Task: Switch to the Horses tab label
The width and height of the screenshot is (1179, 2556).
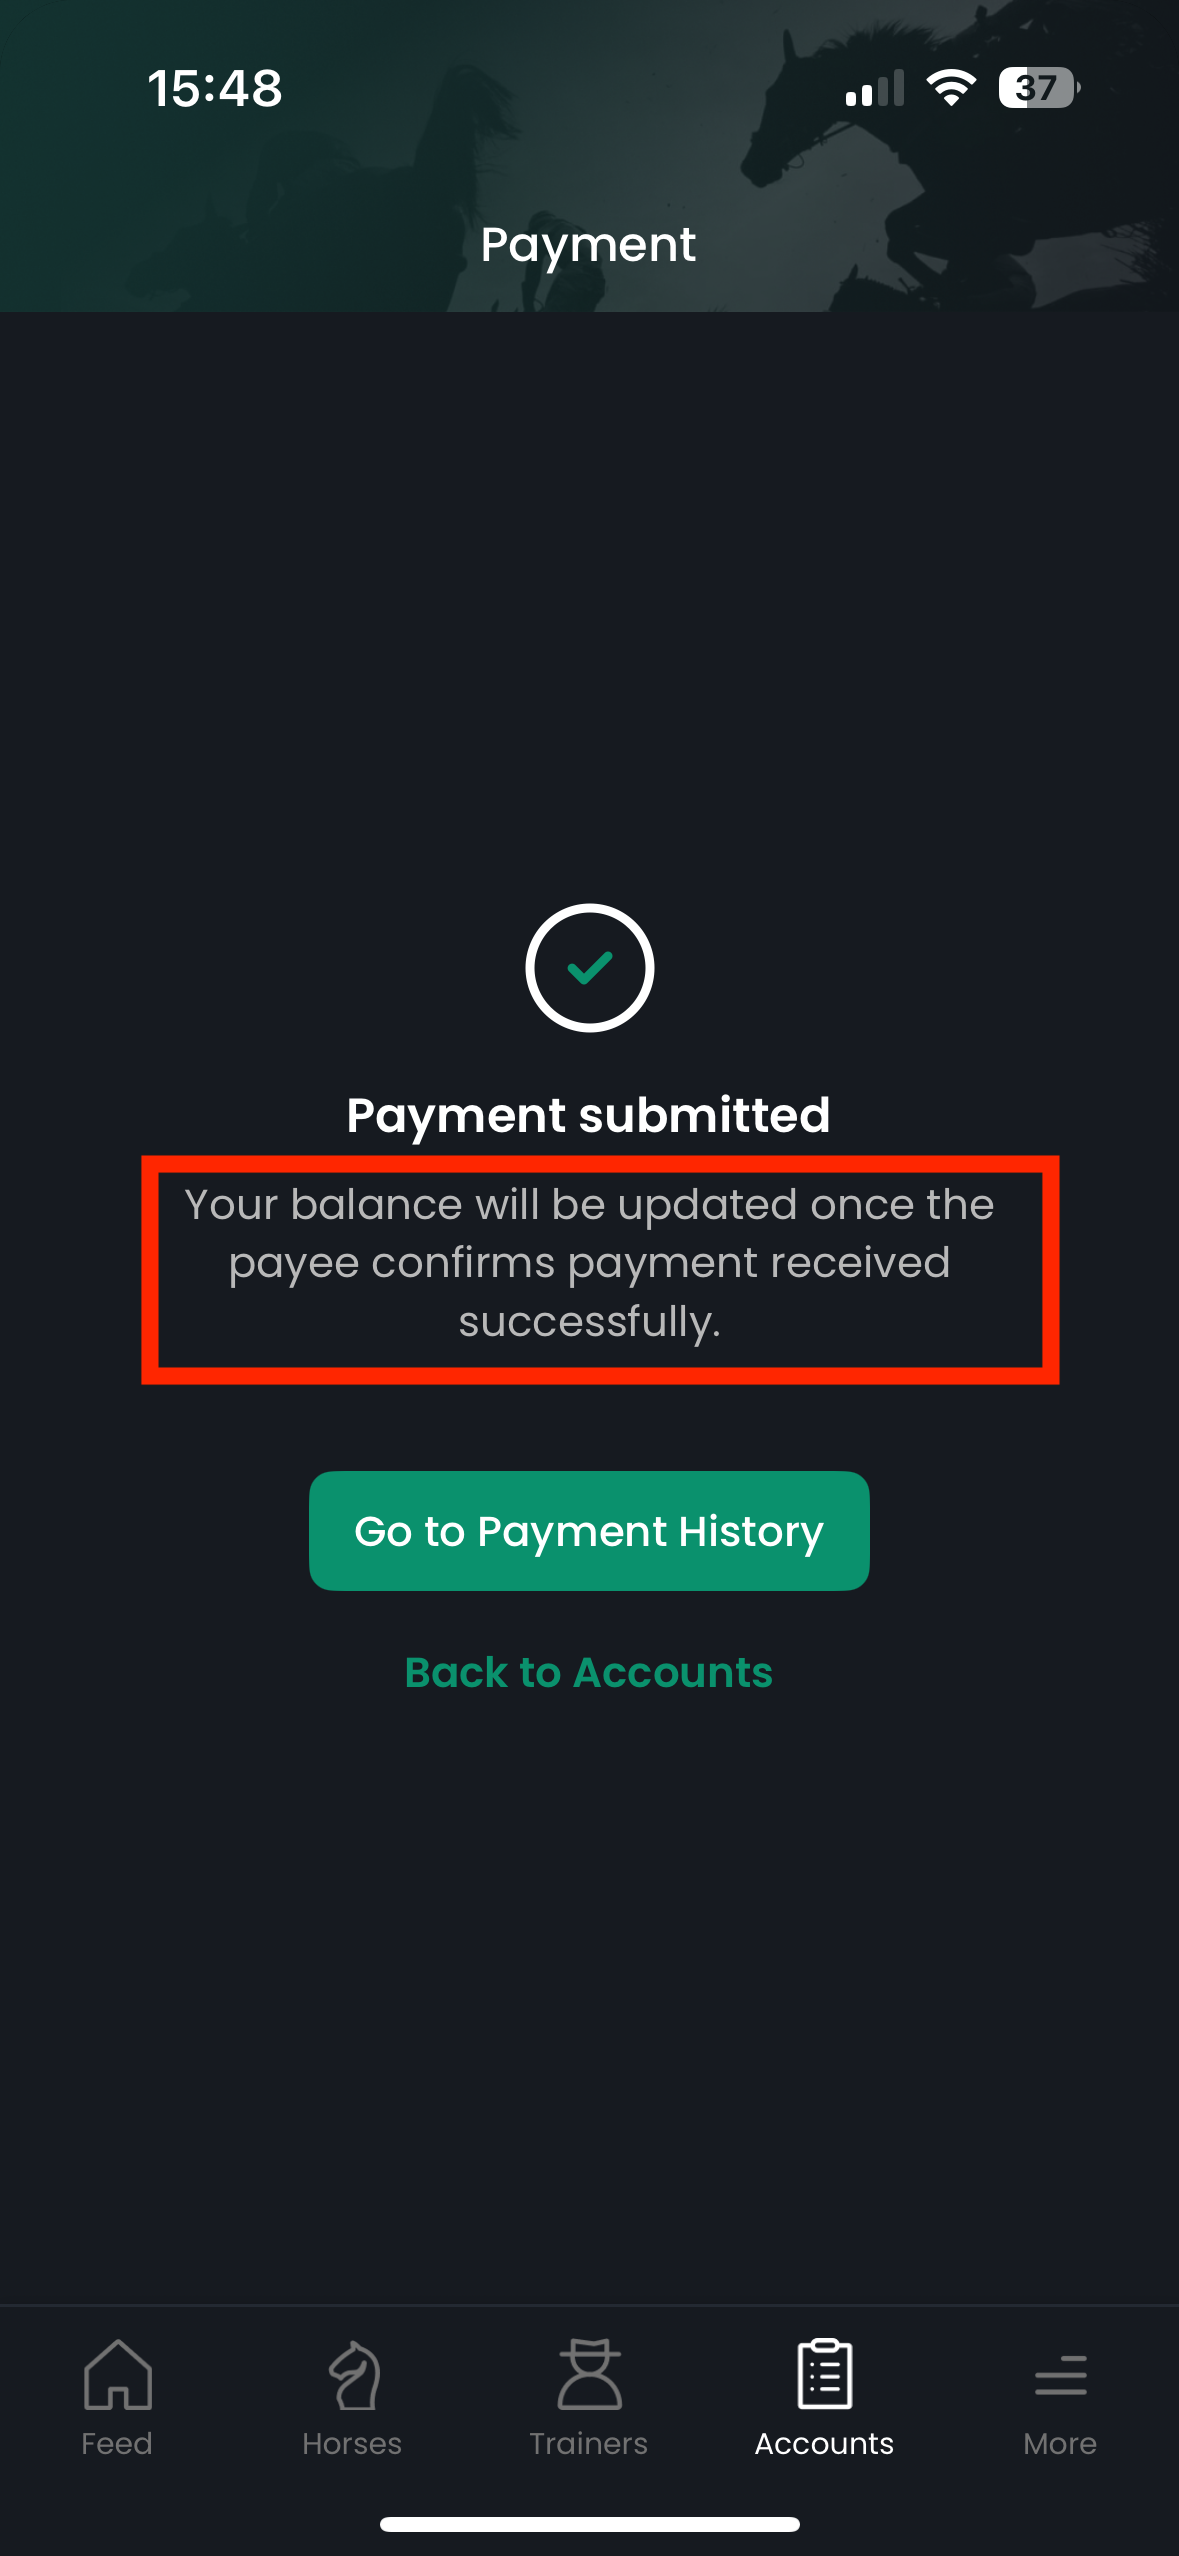Action: tap(352, 2443)
